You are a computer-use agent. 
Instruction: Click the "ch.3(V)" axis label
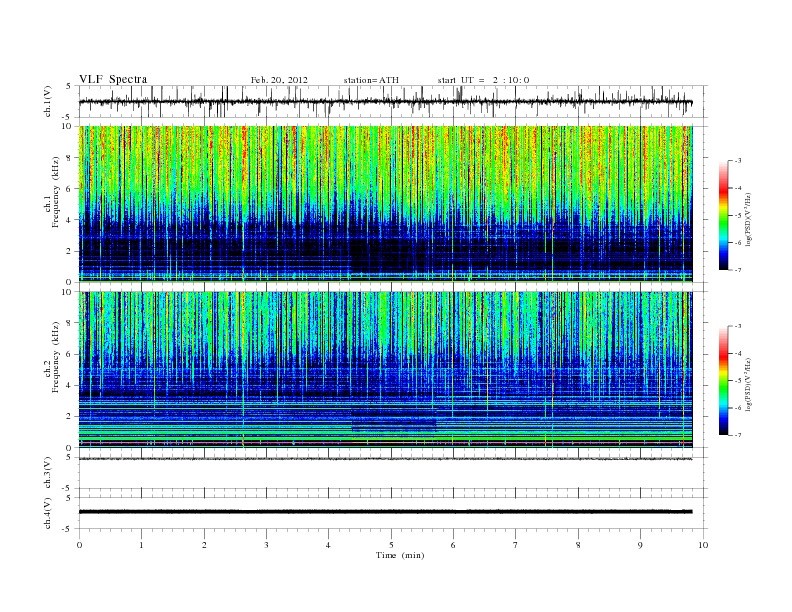point(48,473)
